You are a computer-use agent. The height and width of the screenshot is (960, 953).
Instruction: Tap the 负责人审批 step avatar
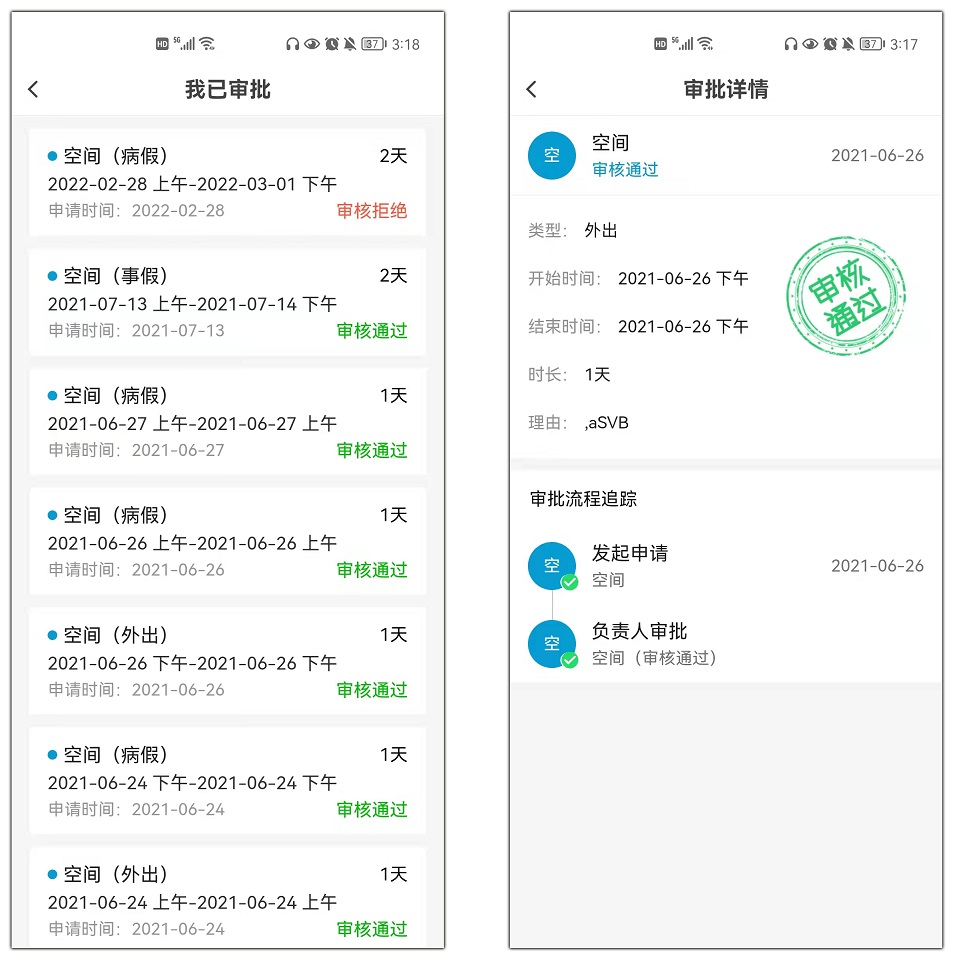click(552, 644)
